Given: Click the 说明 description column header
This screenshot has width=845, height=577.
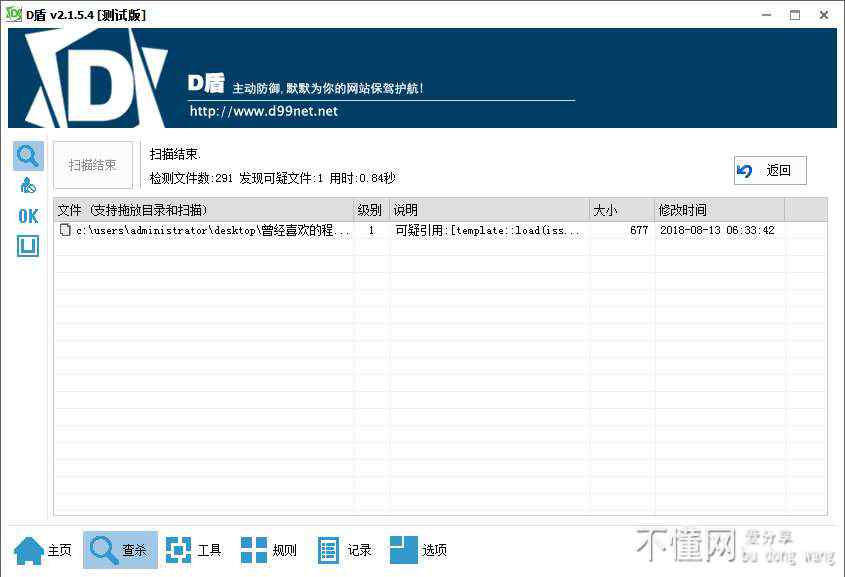Looking at the screenshot, I should coord(488,210).
